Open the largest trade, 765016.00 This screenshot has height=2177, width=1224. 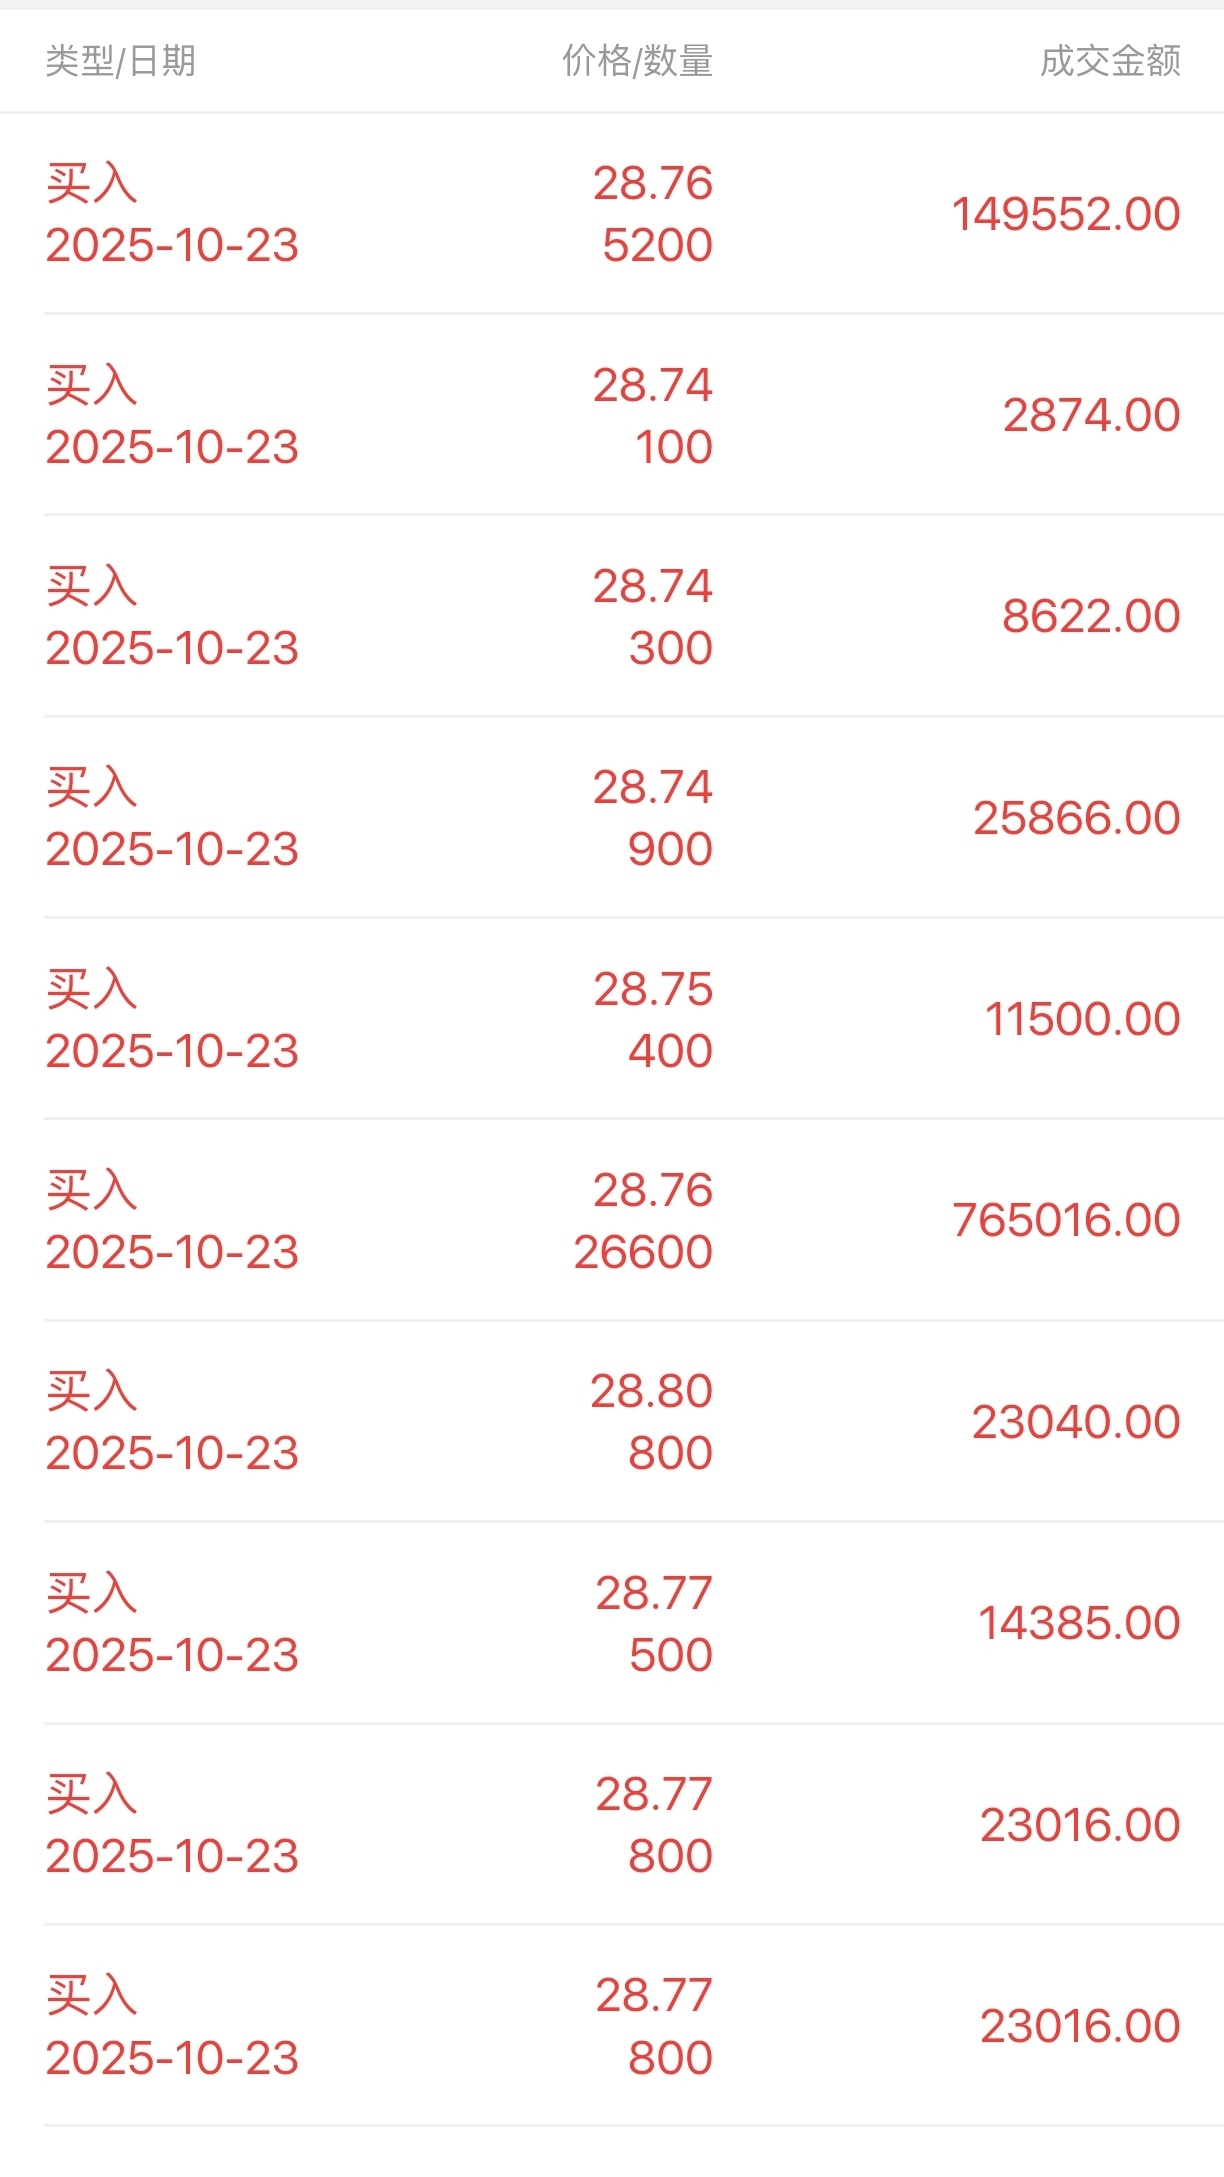pyautogui.click(x=1066, y=1220)
